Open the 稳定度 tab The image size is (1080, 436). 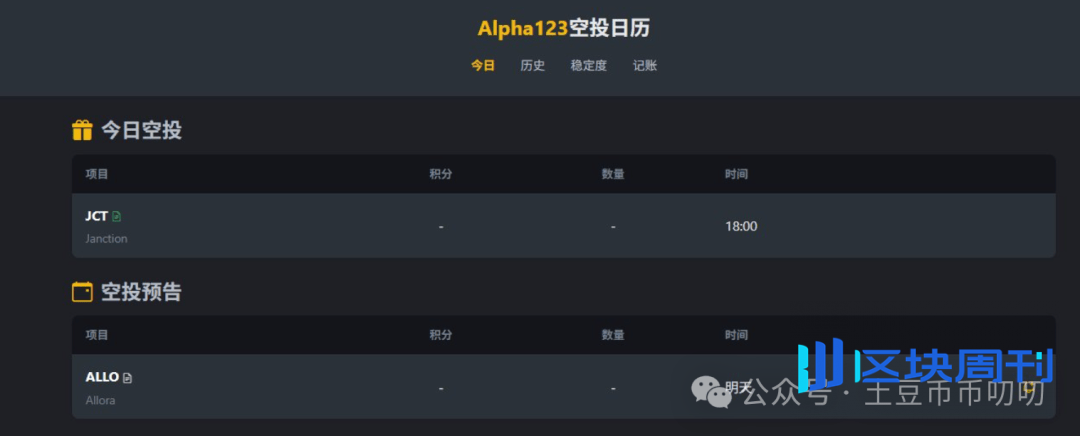(x=589, y=66)
